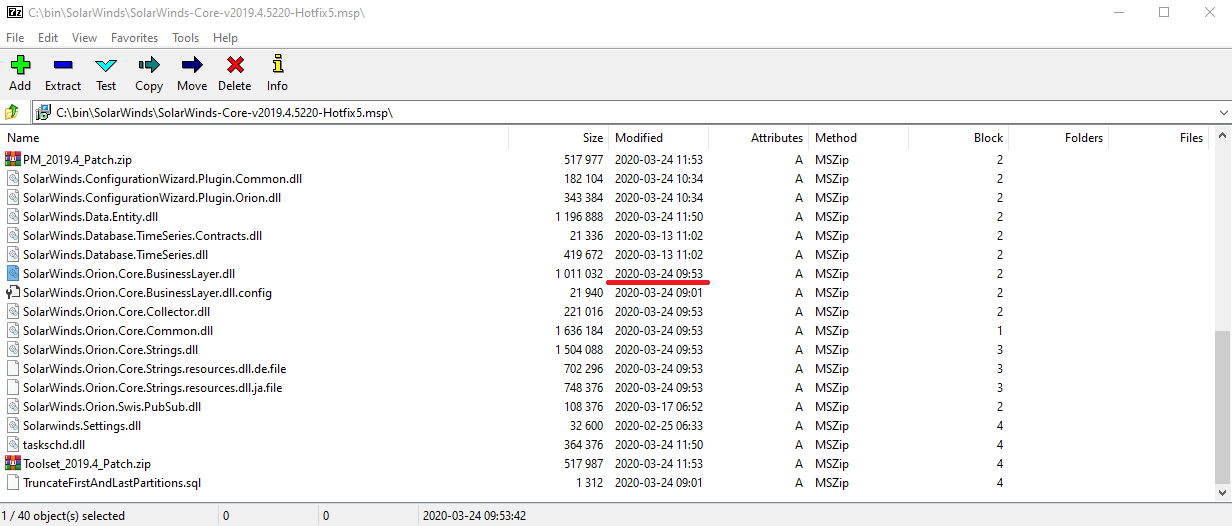Click size value 517 977
Image resolution: width=1232 pixels, height=526 pixels.
tap(584, 159)
